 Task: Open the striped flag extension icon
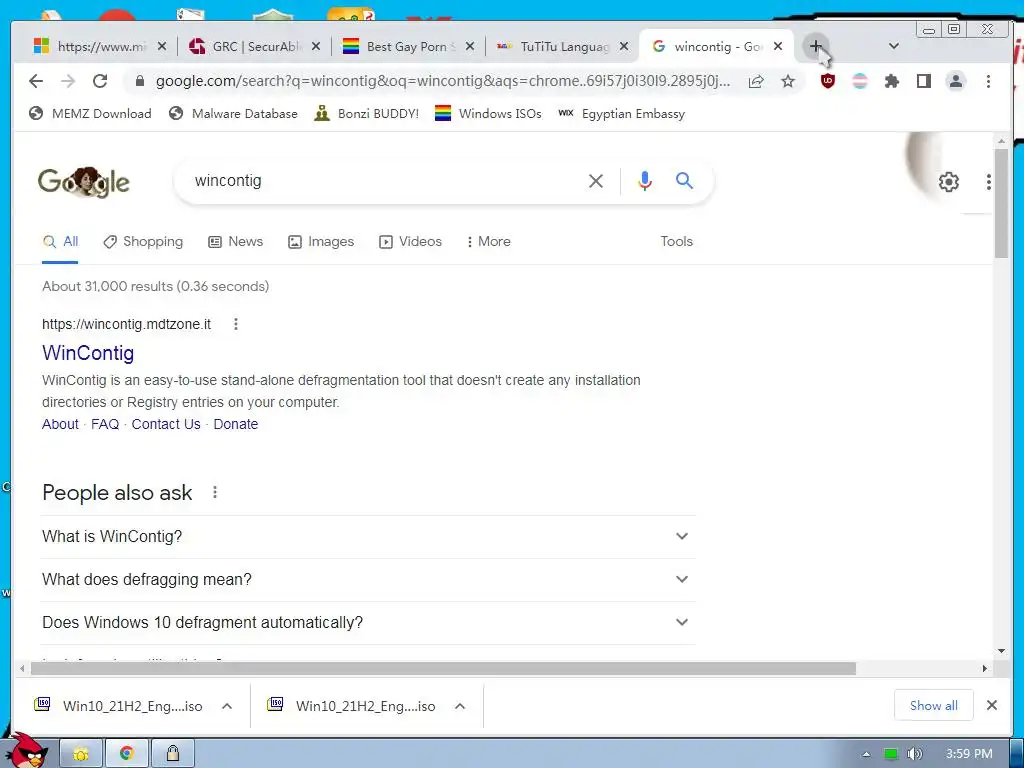click(x=860, y=81)
